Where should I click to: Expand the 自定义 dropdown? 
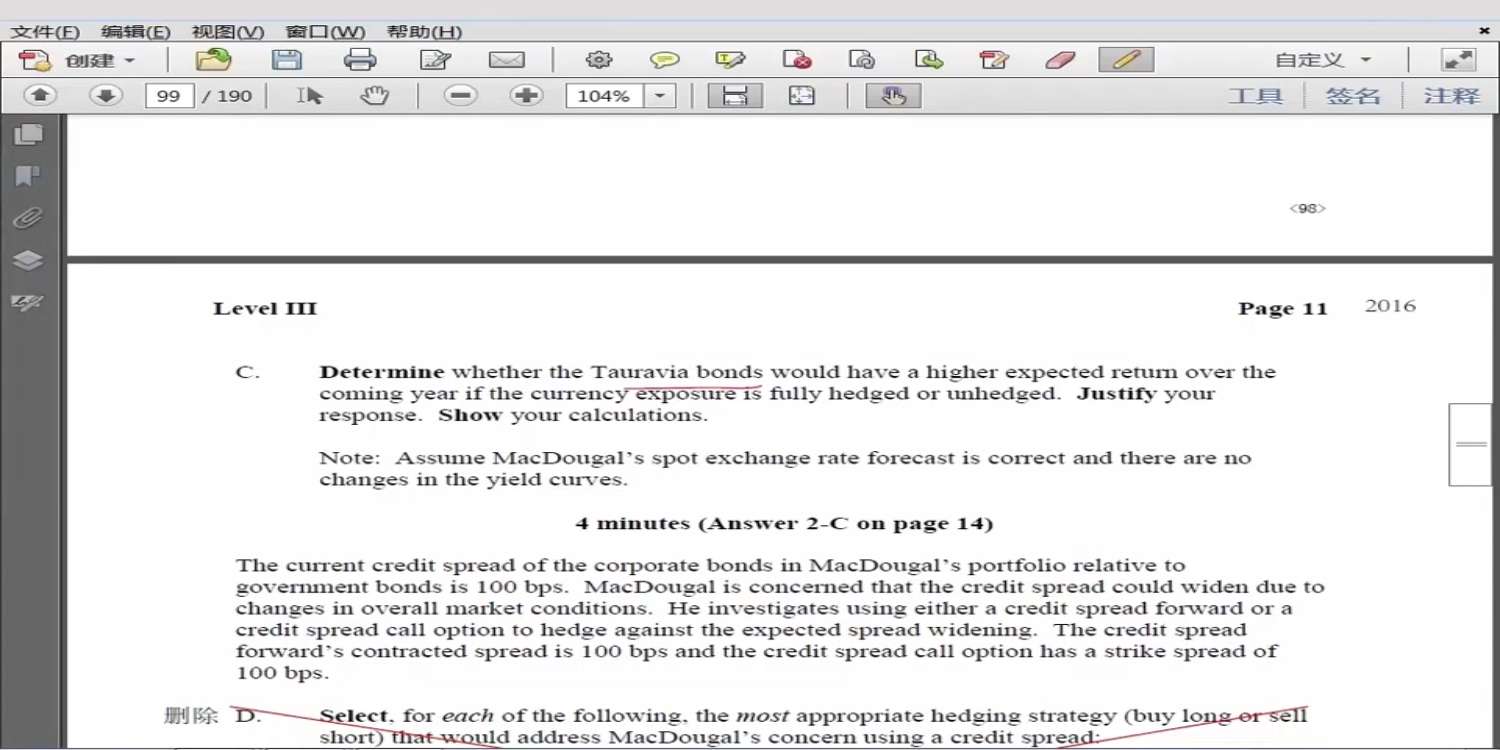point(1365,61)
